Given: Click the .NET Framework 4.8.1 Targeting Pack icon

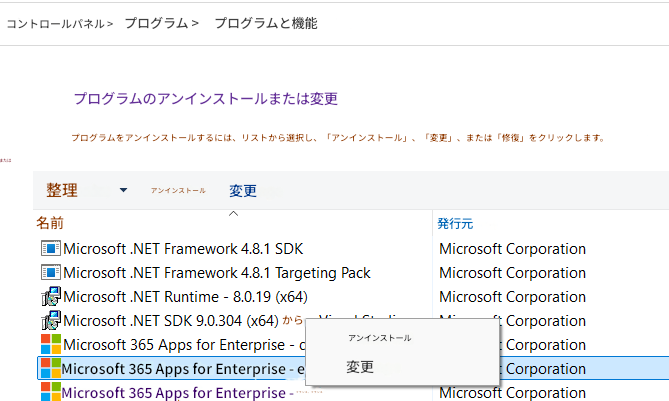Looking at the screenshot, I should click(51, 272).
